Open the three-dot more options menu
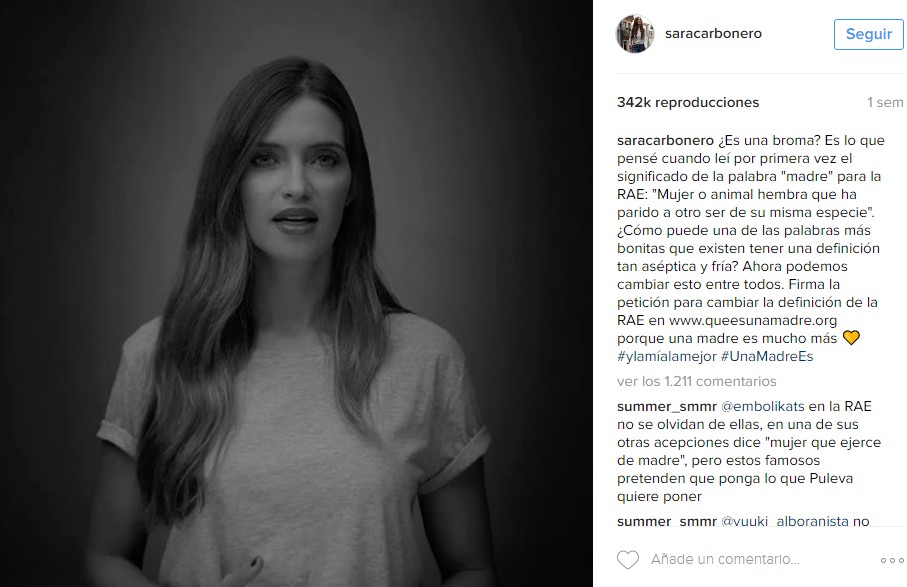The width and height of the screenshot is (907, 587). pyautogui.click(x=892, y=560)
